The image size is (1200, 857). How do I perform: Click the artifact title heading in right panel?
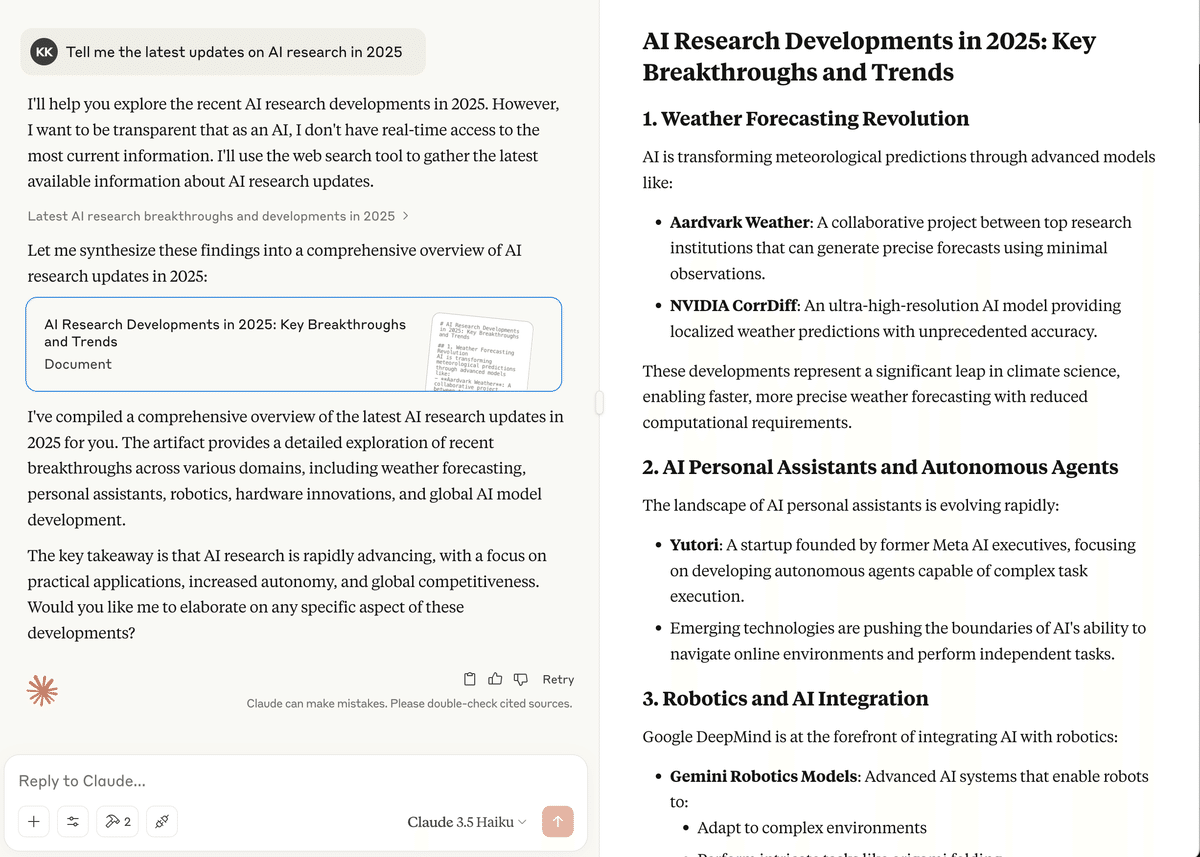[x=868, y=57]
